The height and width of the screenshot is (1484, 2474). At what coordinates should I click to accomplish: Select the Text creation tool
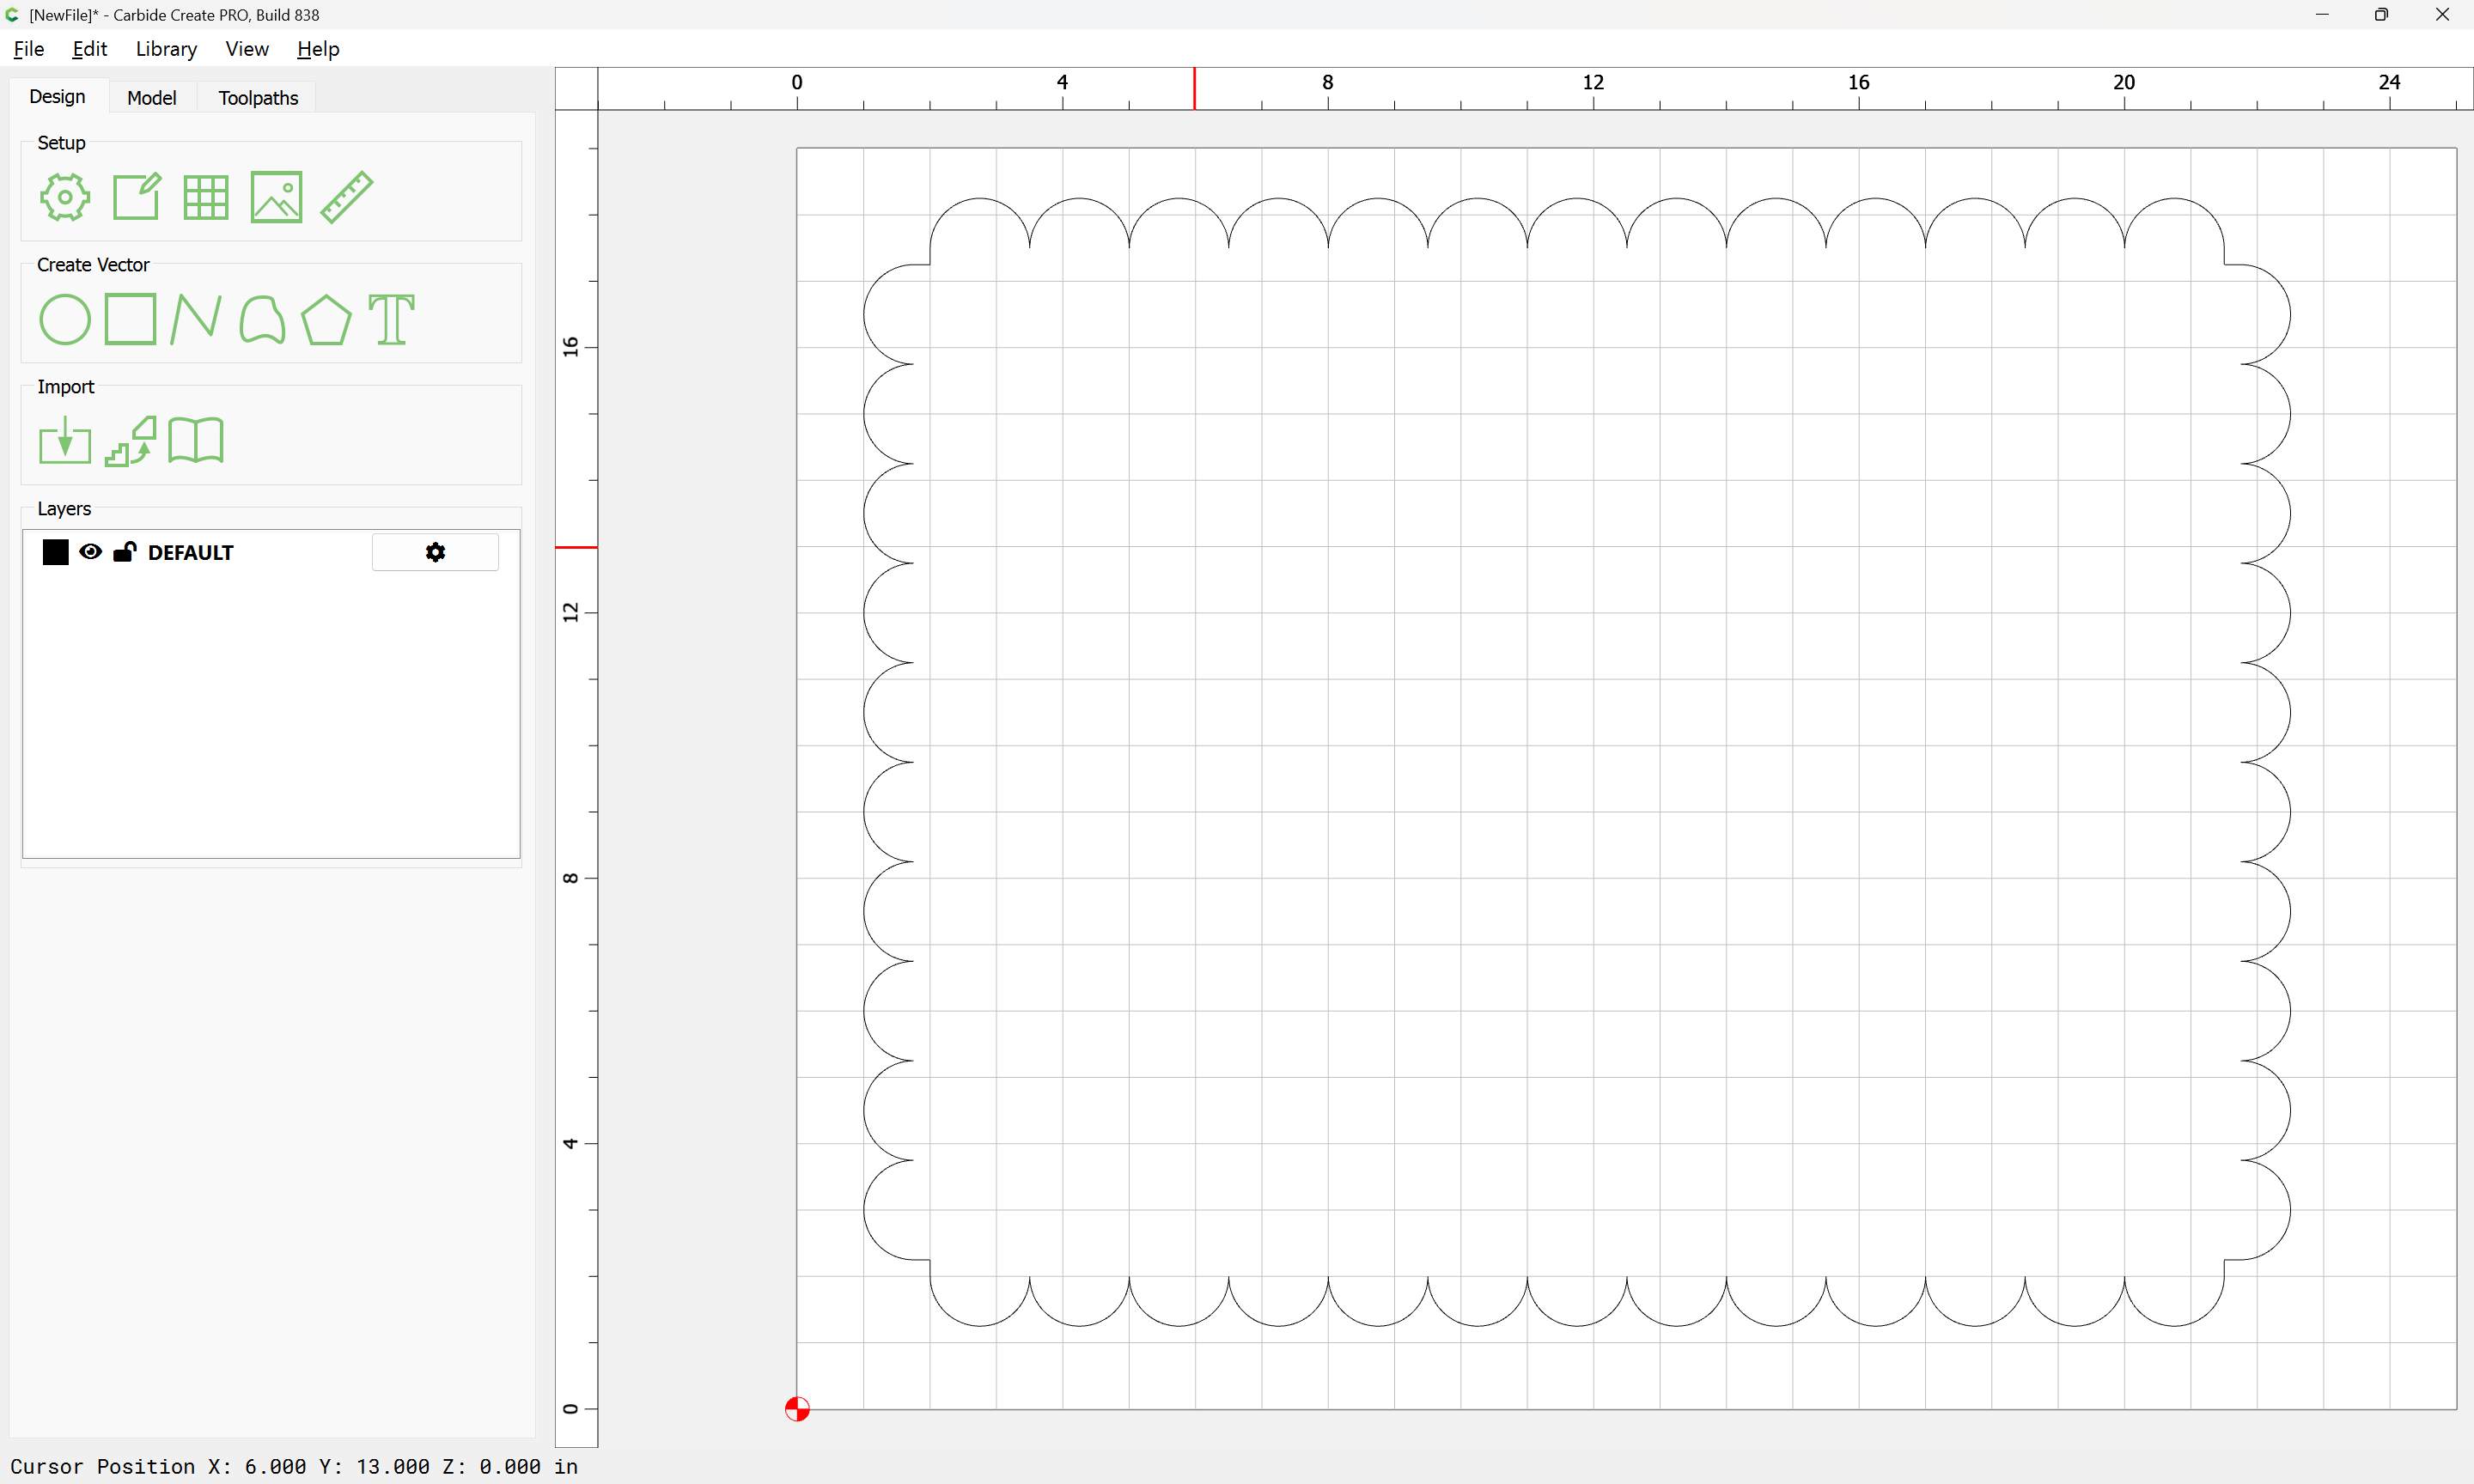click(x=391, y=320)
